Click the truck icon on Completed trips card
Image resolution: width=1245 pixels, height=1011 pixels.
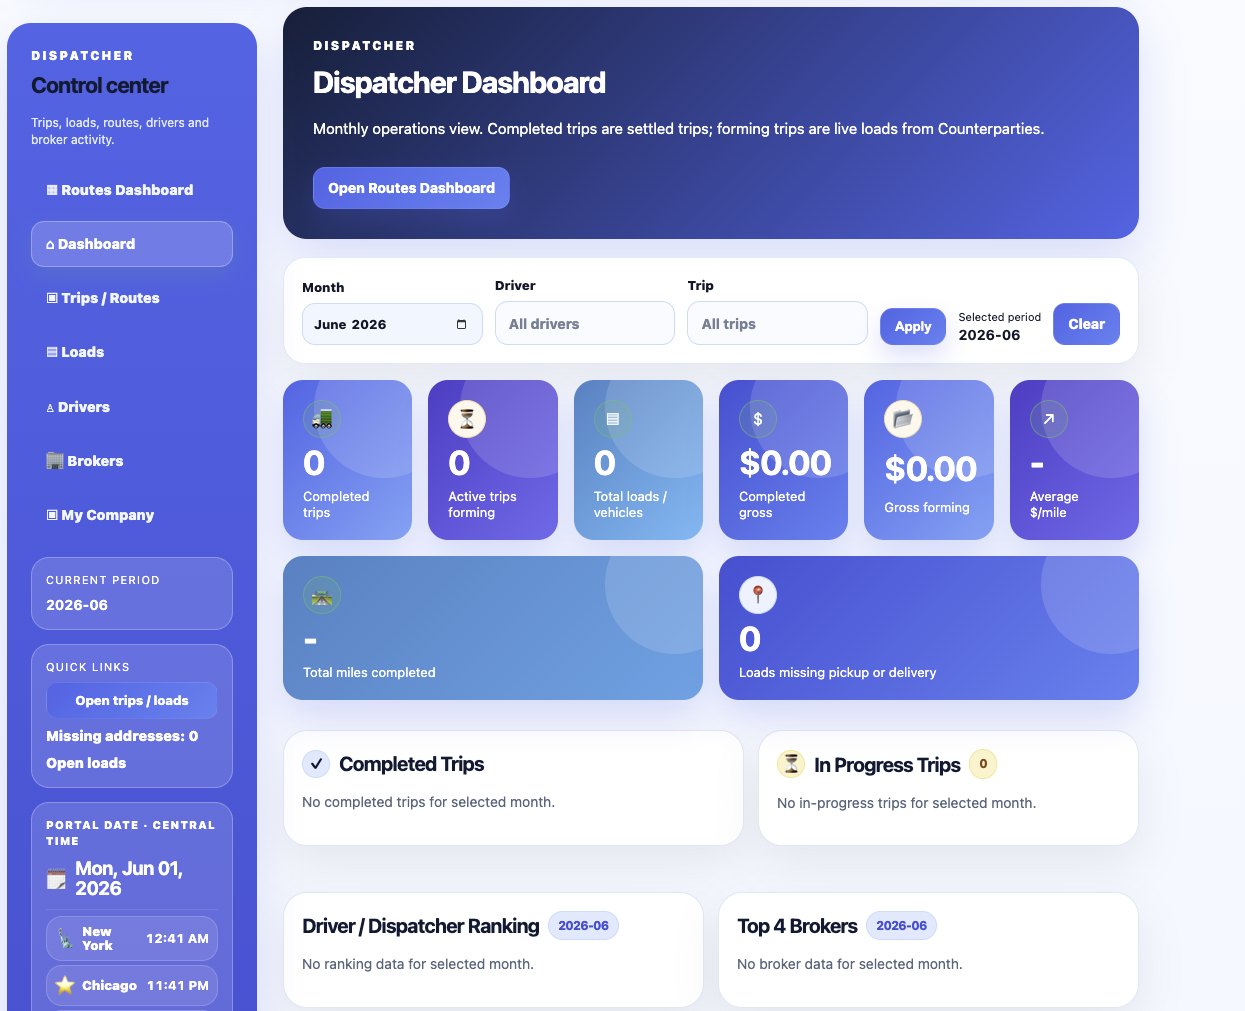click(322, 419)
